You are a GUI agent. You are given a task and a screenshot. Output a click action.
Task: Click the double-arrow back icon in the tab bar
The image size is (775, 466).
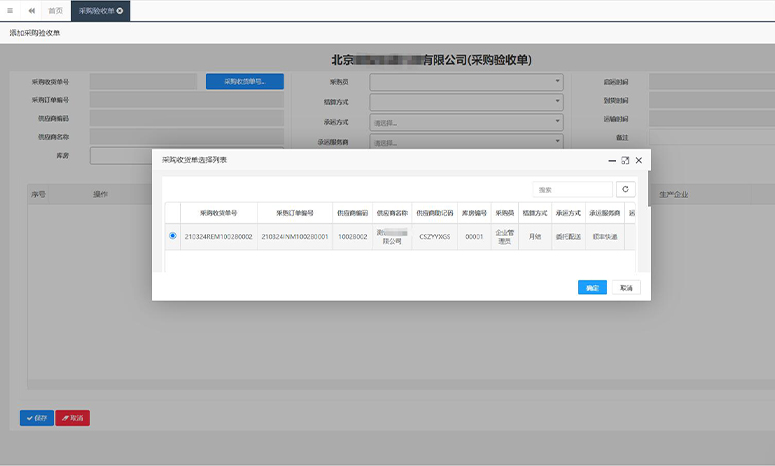click(32, 10)
